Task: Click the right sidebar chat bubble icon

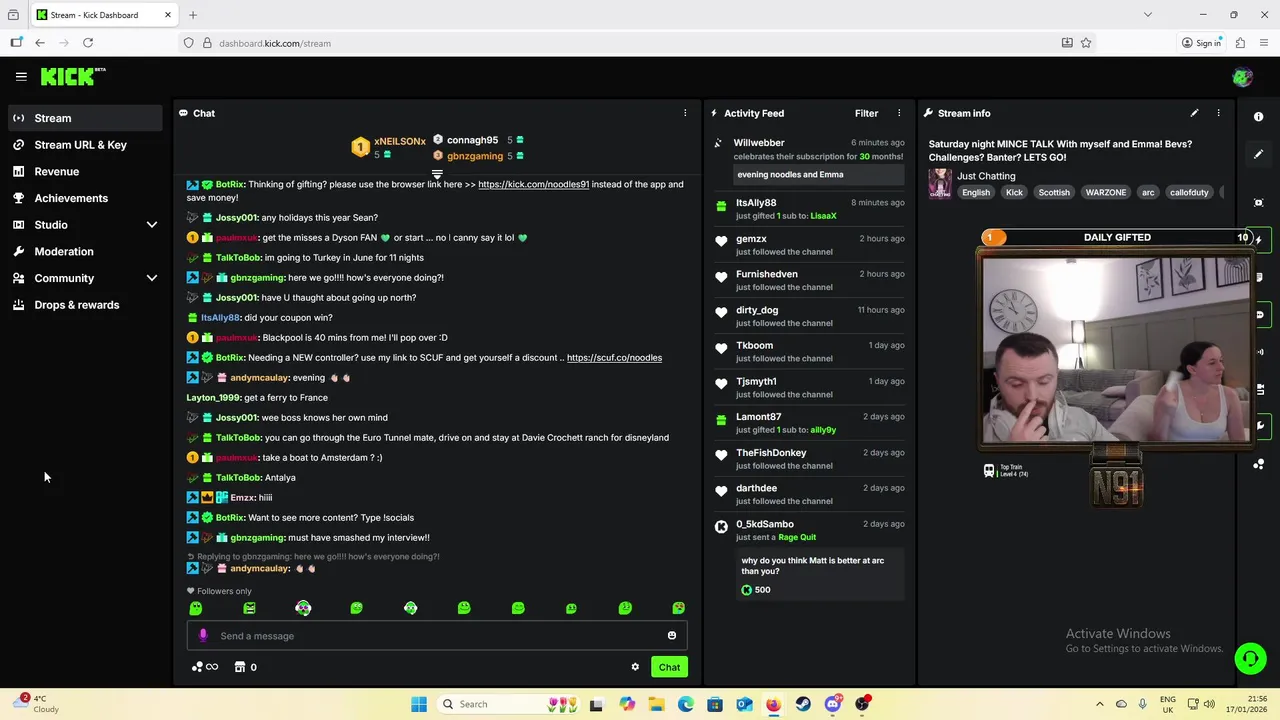Action: [x=1260, y=315]
